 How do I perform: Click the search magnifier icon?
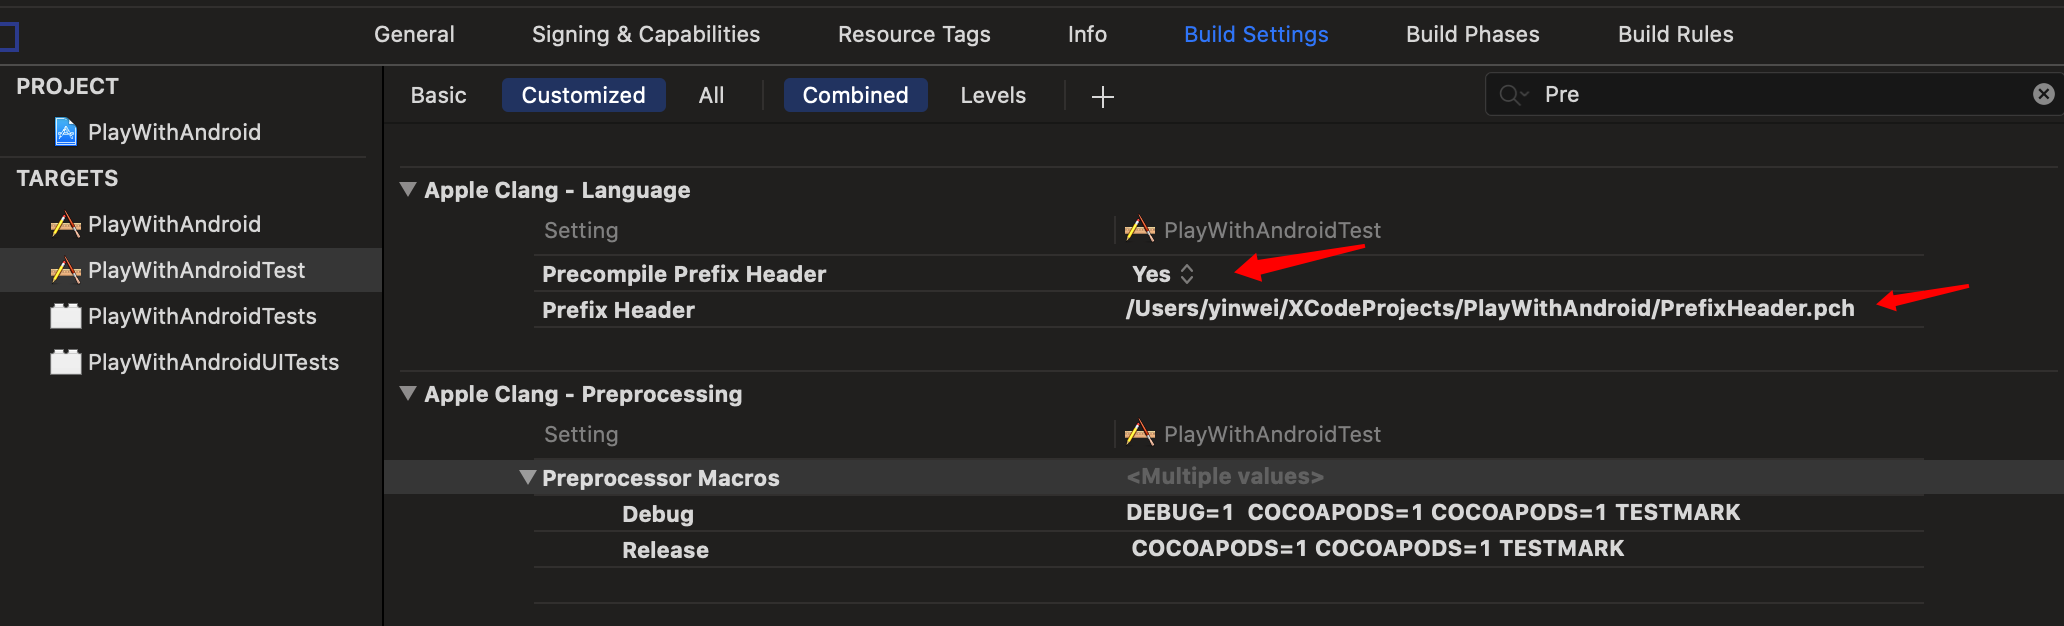pyautogui.click(x=1512, y=95)
